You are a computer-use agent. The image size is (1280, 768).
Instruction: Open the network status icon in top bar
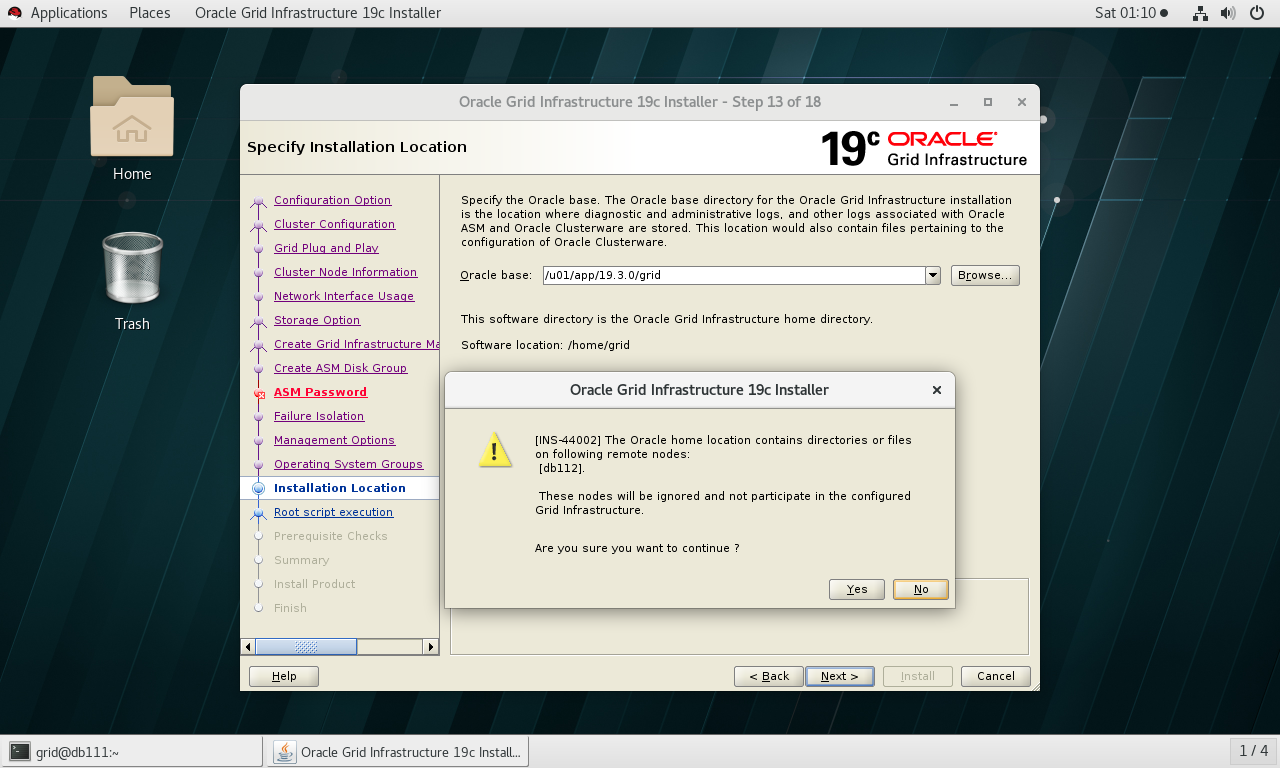click(x=1200, y=13)
